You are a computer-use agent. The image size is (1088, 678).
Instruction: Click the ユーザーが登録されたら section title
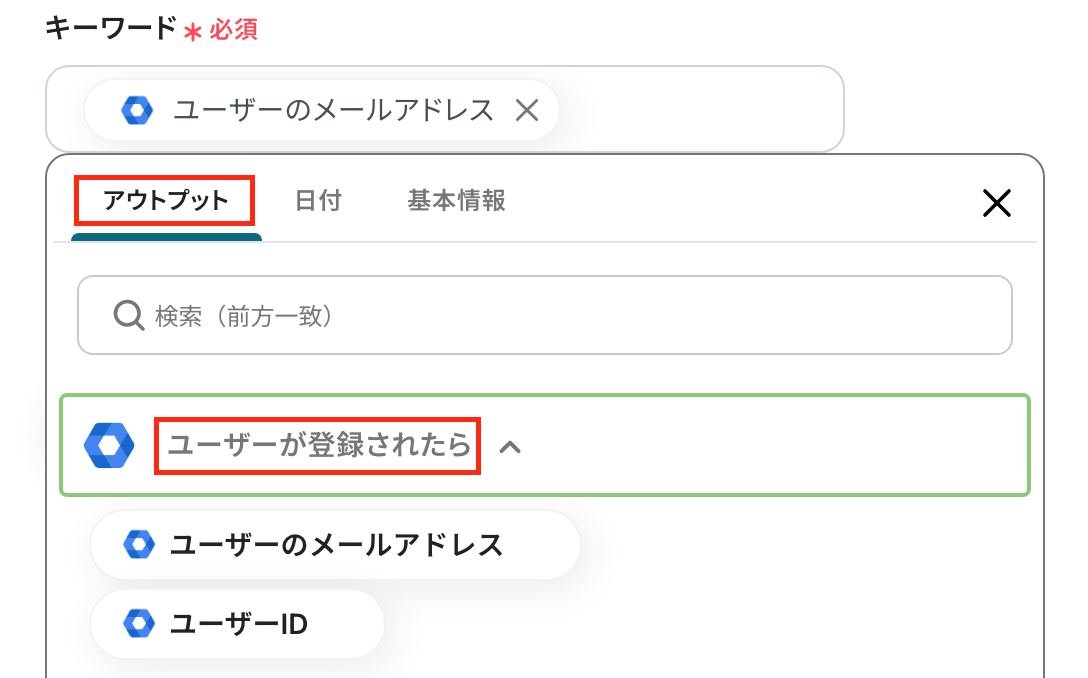[318, 446]
